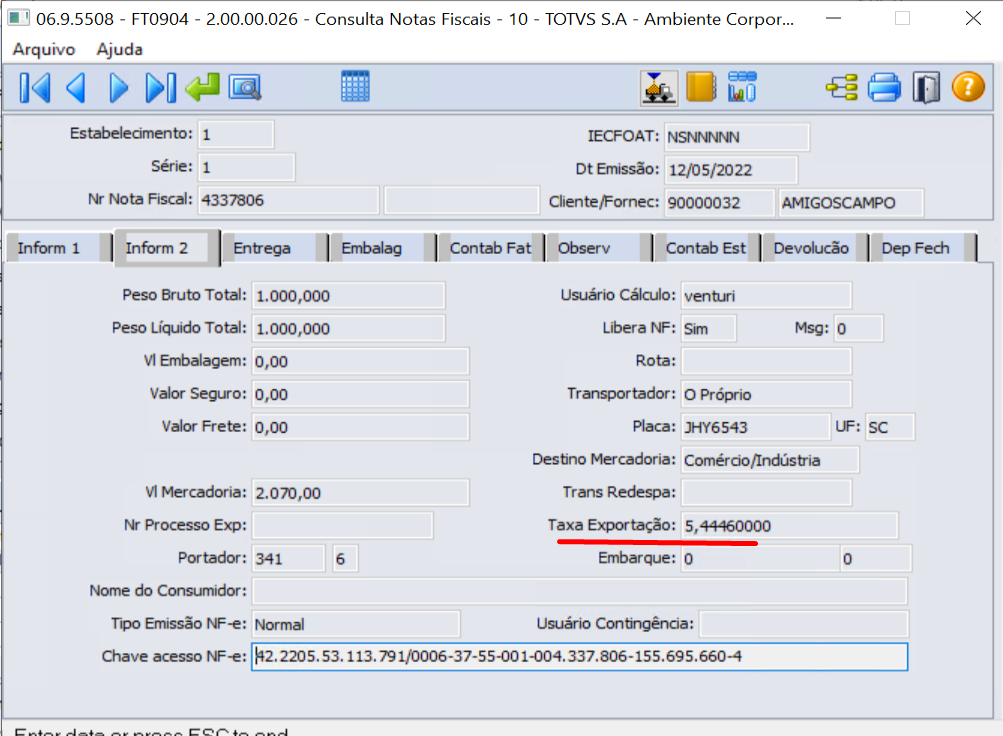Click Cliente/Fornec code 90000032
The height and width of the screenshot is (736, 1003).
(x=719, y=203)
